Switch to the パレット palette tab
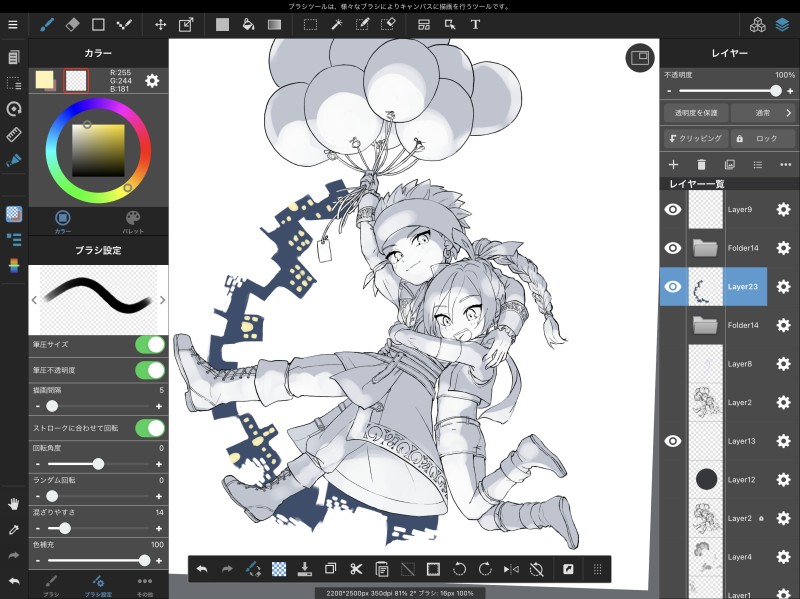This screenshot has height=599, width=800. pyautogui.click(x=133, y=222)
